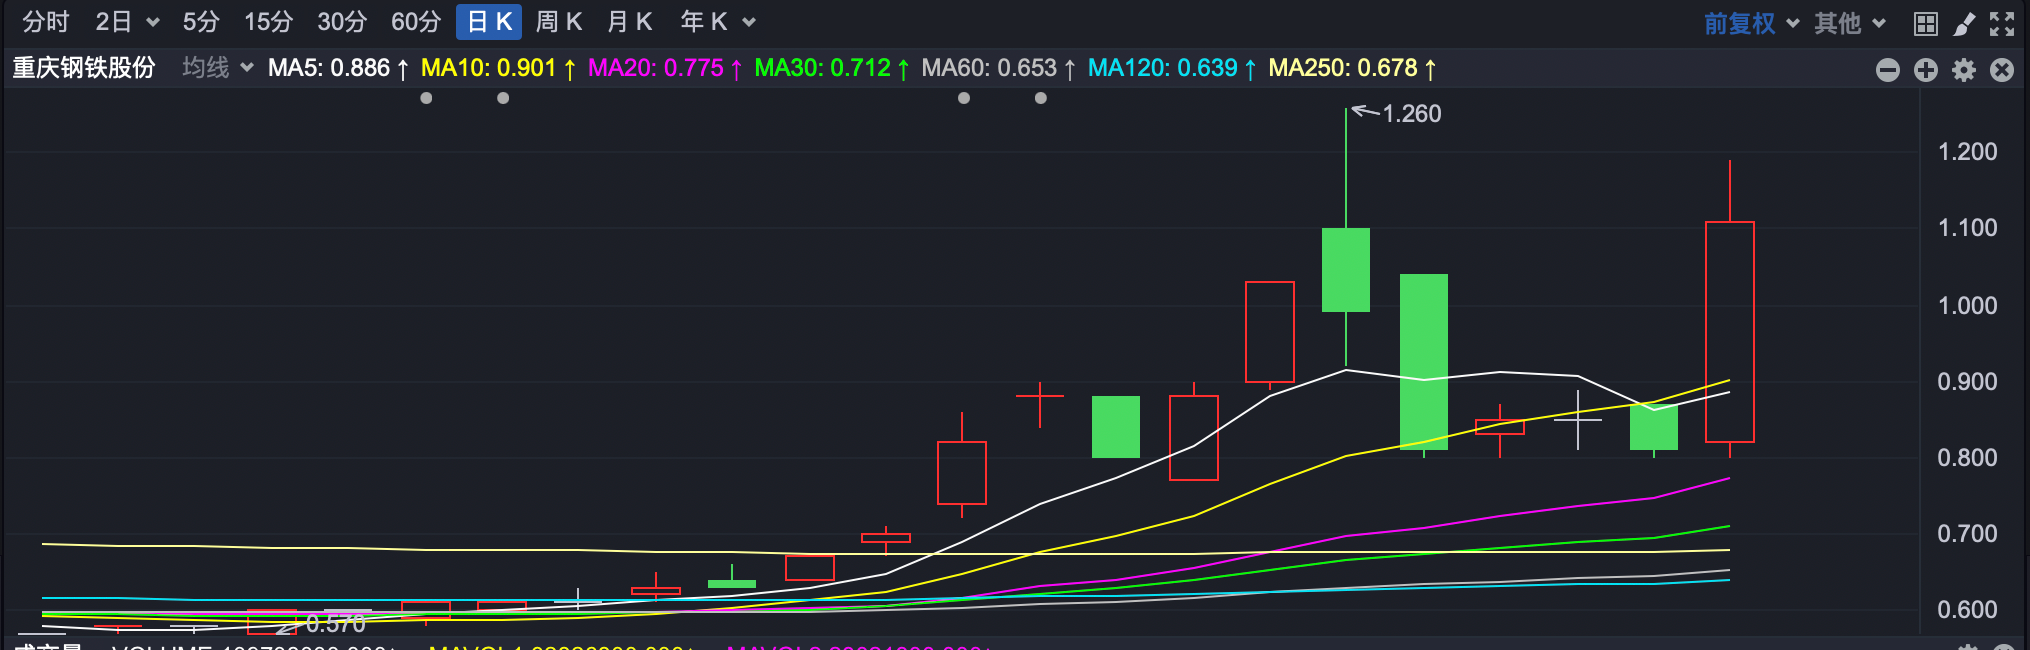Click the tallest green candlestick at peak
Image resolution: width=2030 pixels, height=650 pixels.
[1346, 270]
